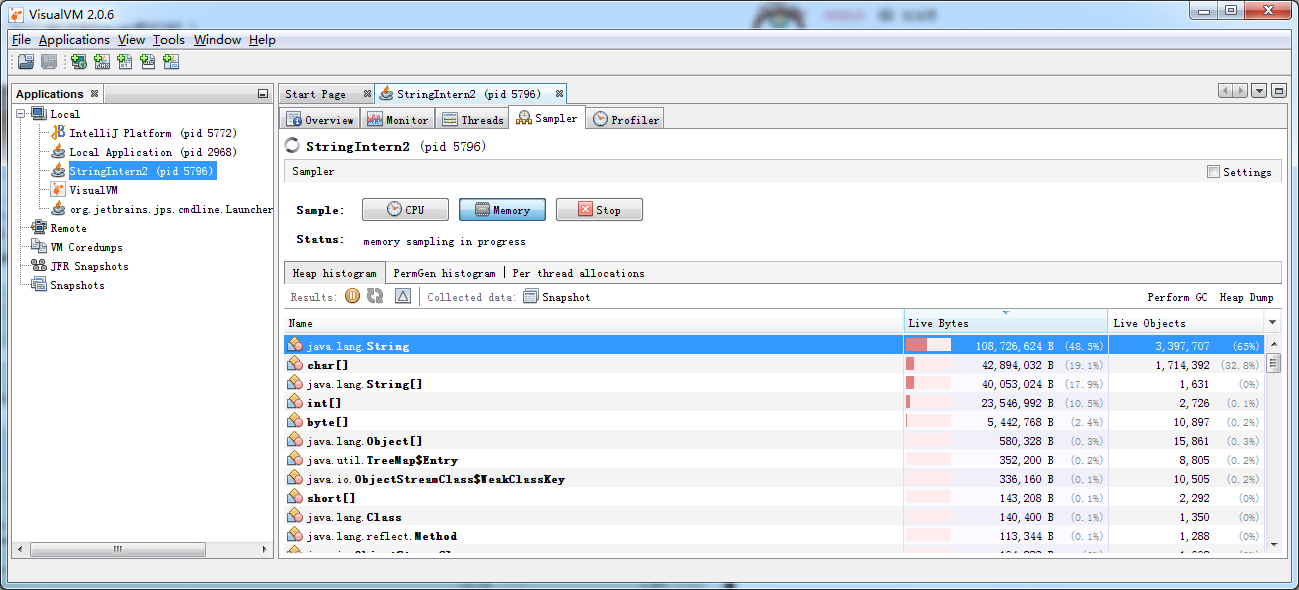1299x590 pixels.
Task: Click Perform GC
Action: (1177, 297)
